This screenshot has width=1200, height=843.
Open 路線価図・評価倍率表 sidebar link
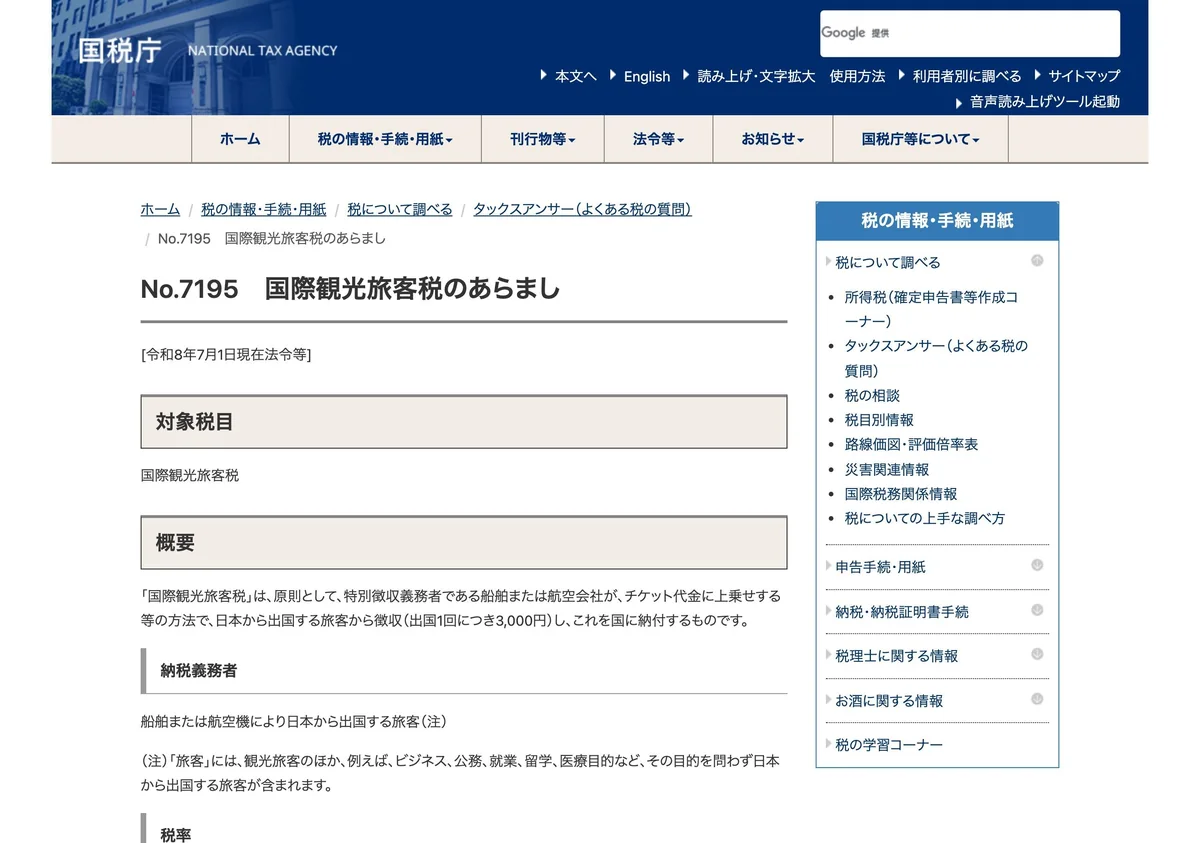coord(911,444)
